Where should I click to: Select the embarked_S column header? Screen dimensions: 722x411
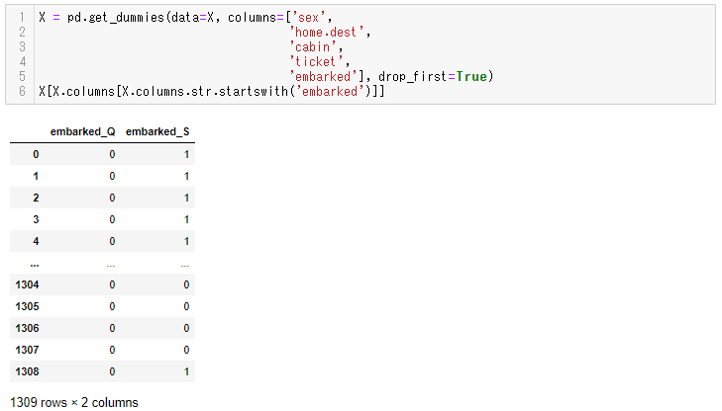(158, 132)
